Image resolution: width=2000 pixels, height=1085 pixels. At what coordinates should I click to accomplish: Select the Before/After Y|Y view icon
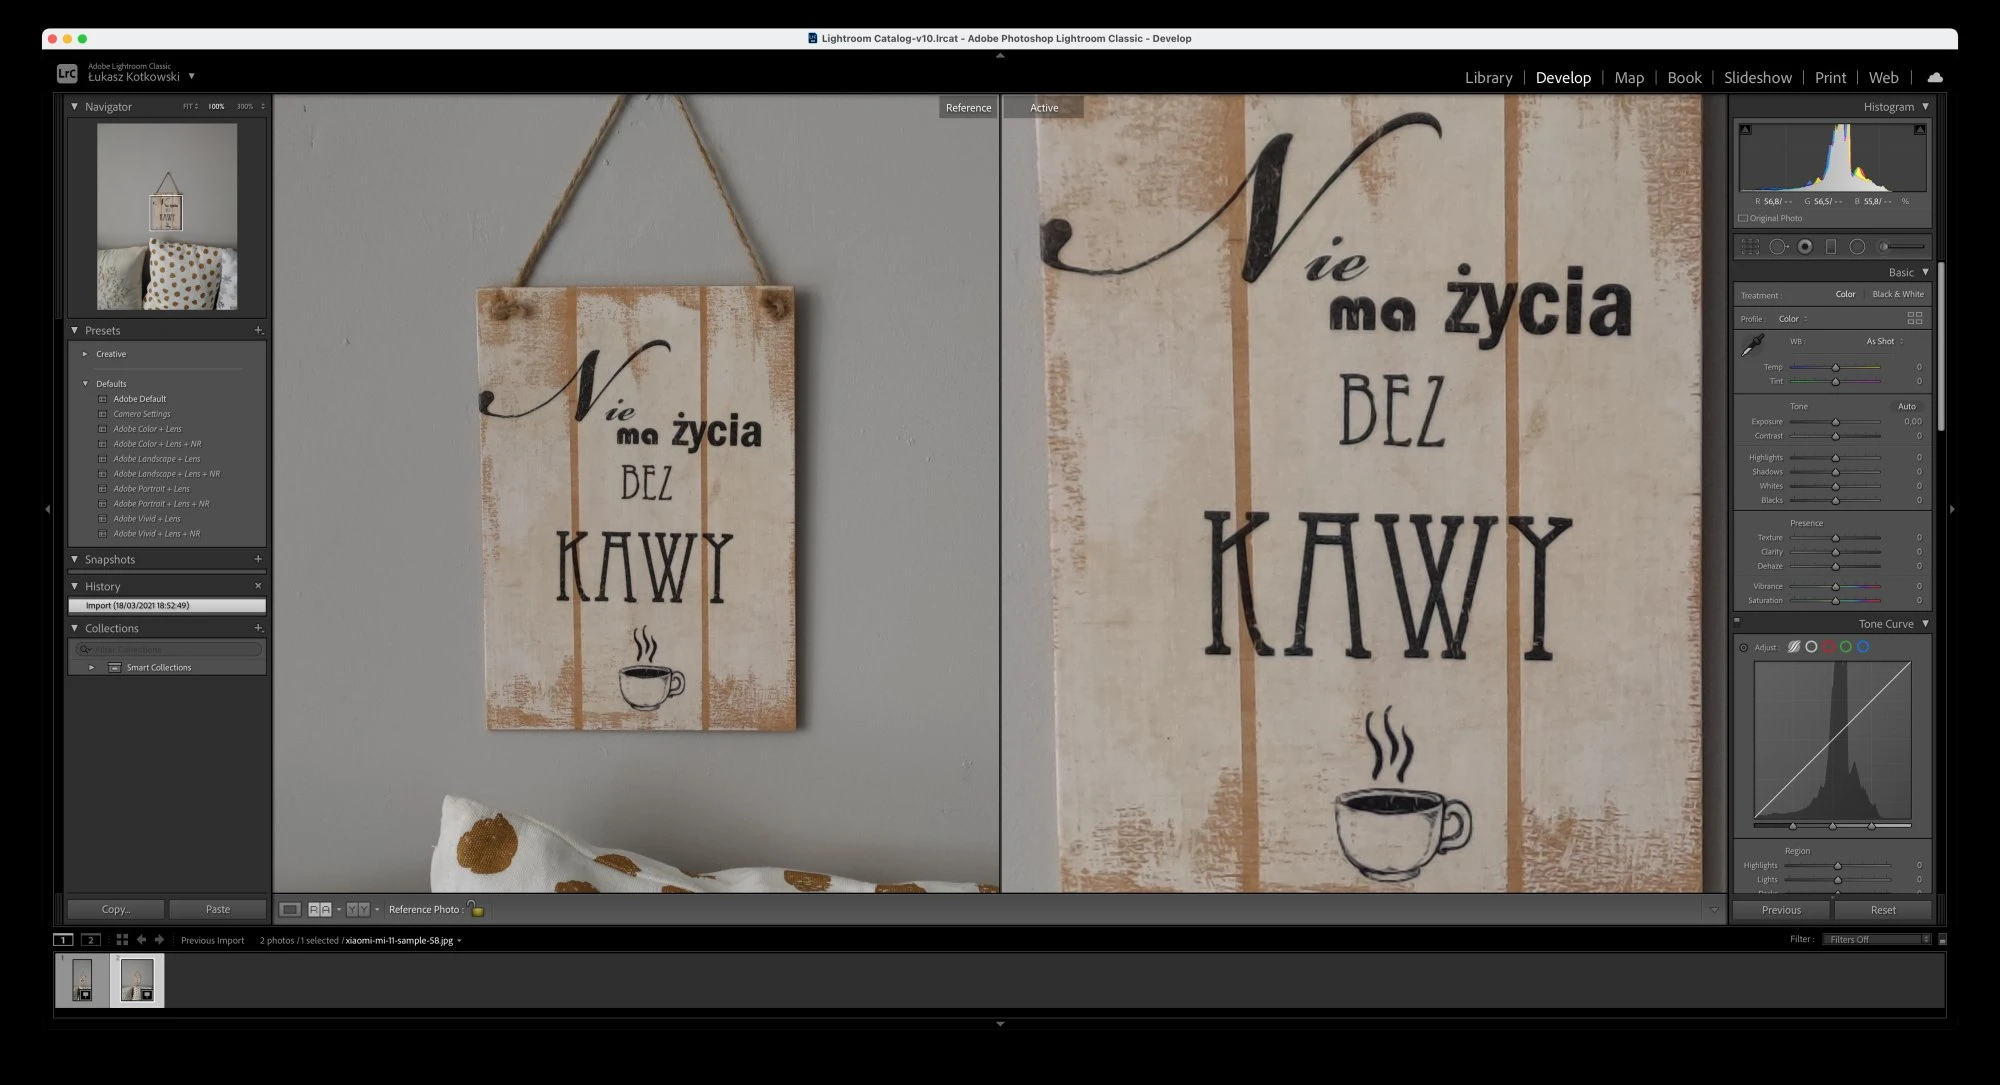coord(358,909)
